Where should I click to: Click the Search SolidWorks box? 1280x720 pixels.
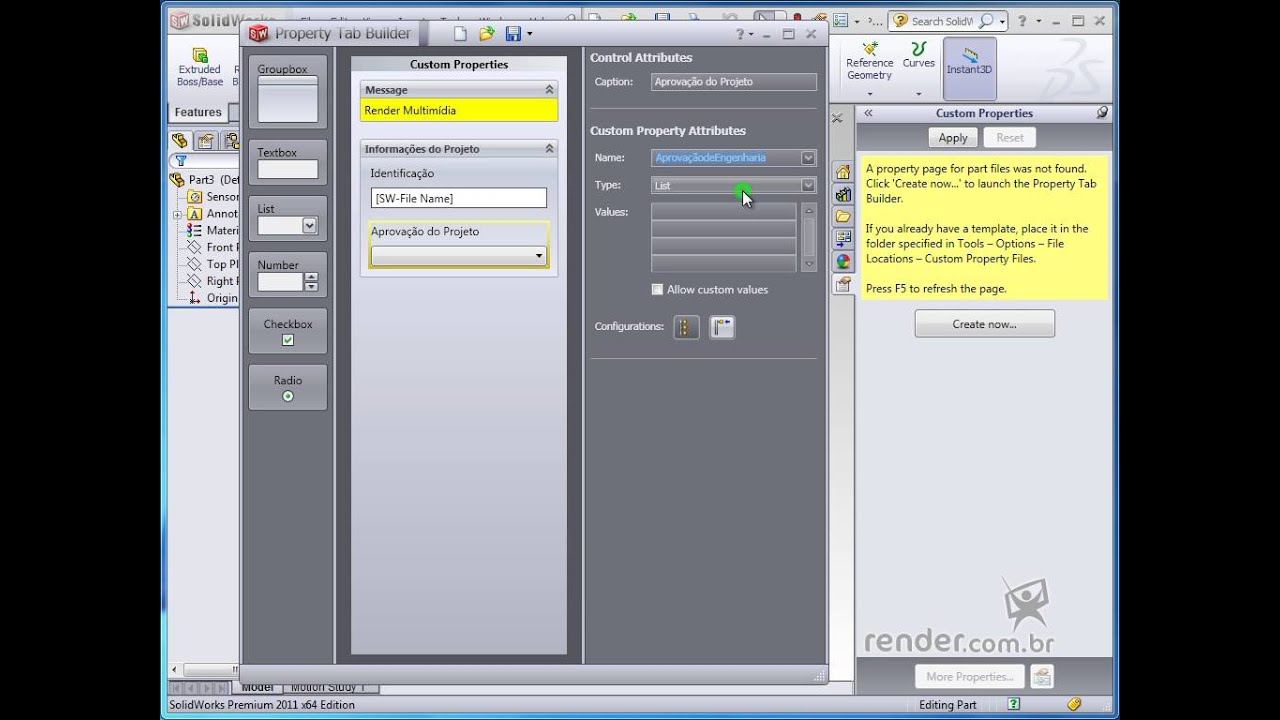pyautogui.click(x=942, y=21)
